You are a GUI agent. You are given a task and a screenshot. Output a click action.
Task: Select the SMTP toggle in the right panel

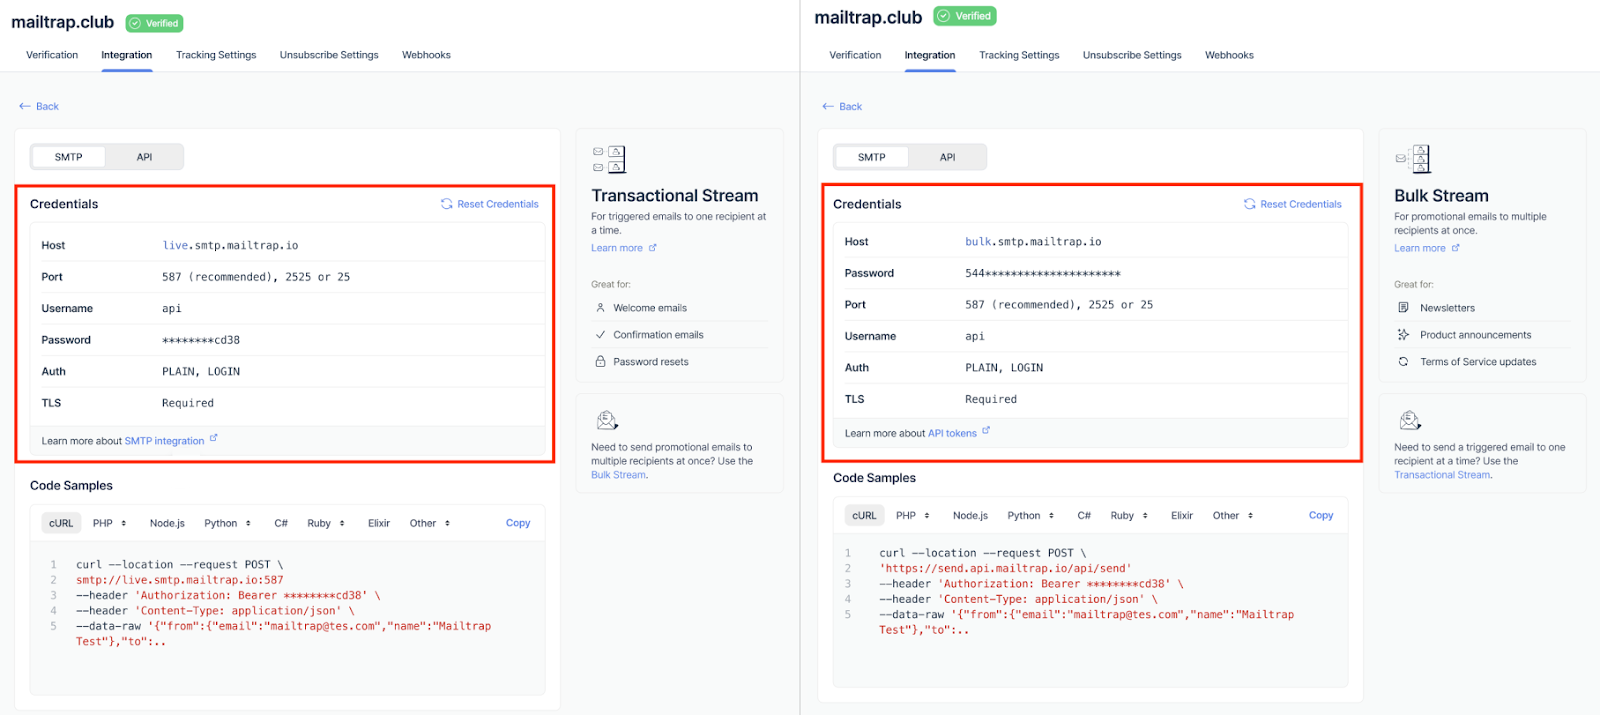click(872, 157)
